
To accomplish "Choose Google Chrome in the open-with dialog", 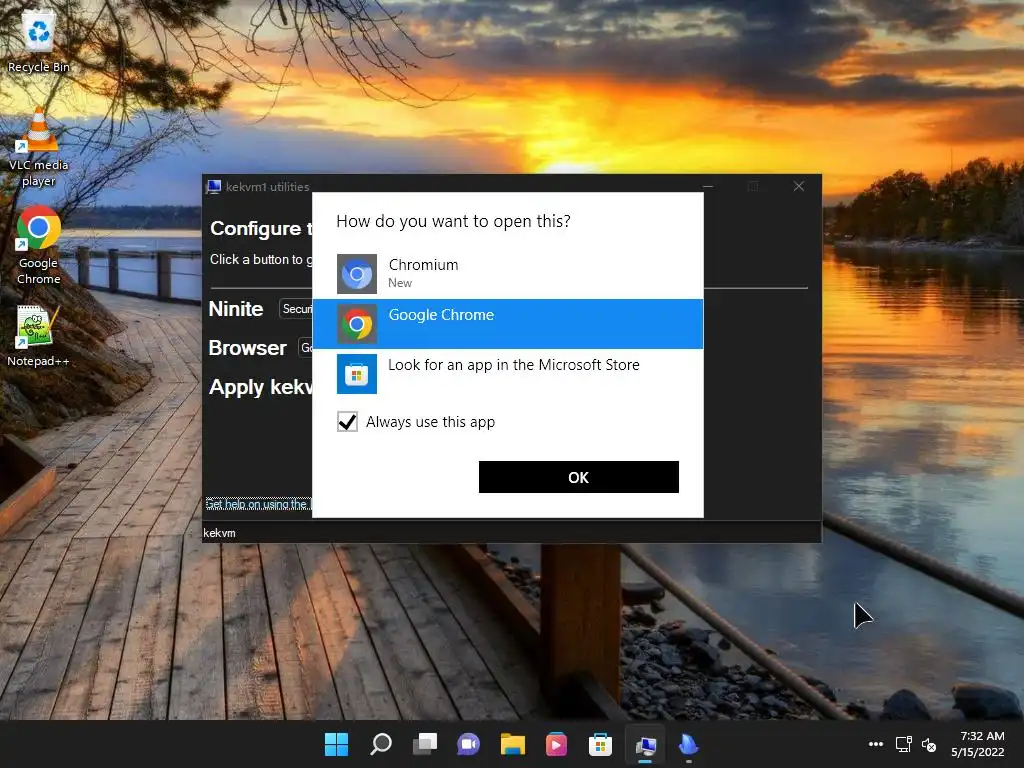I will click(507, 324).
